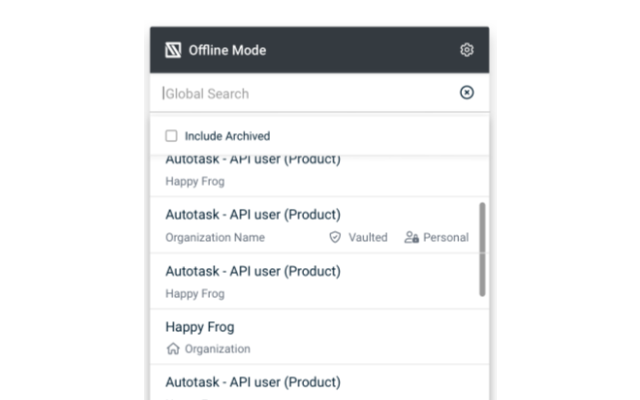Click the Personal label text
Image resolution: width=640 pixels, height=400 pixels.
(446, 237)
